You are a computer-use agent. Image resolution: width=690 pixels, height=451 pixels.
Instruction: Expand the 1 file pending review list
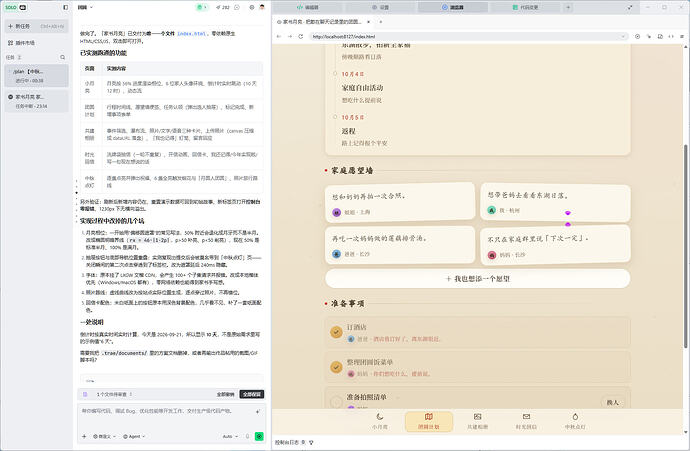pos(114,394)
